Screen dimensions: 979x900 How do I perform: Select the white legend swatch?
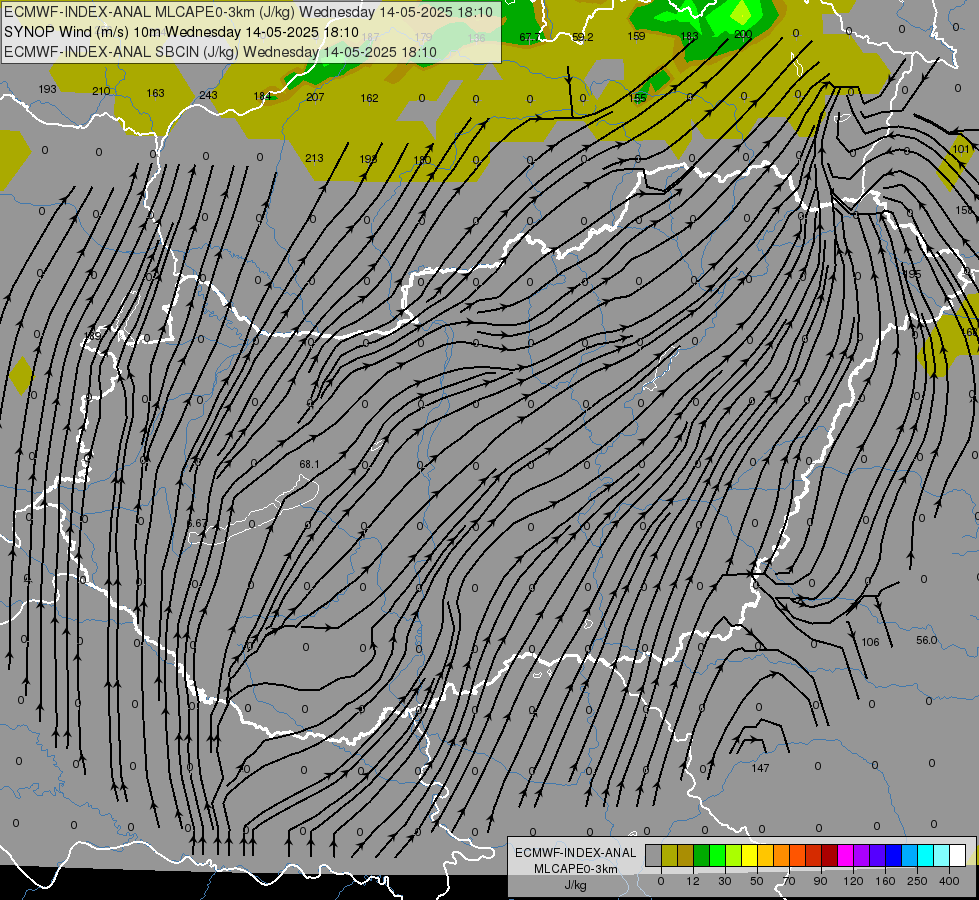click(958, 855)
